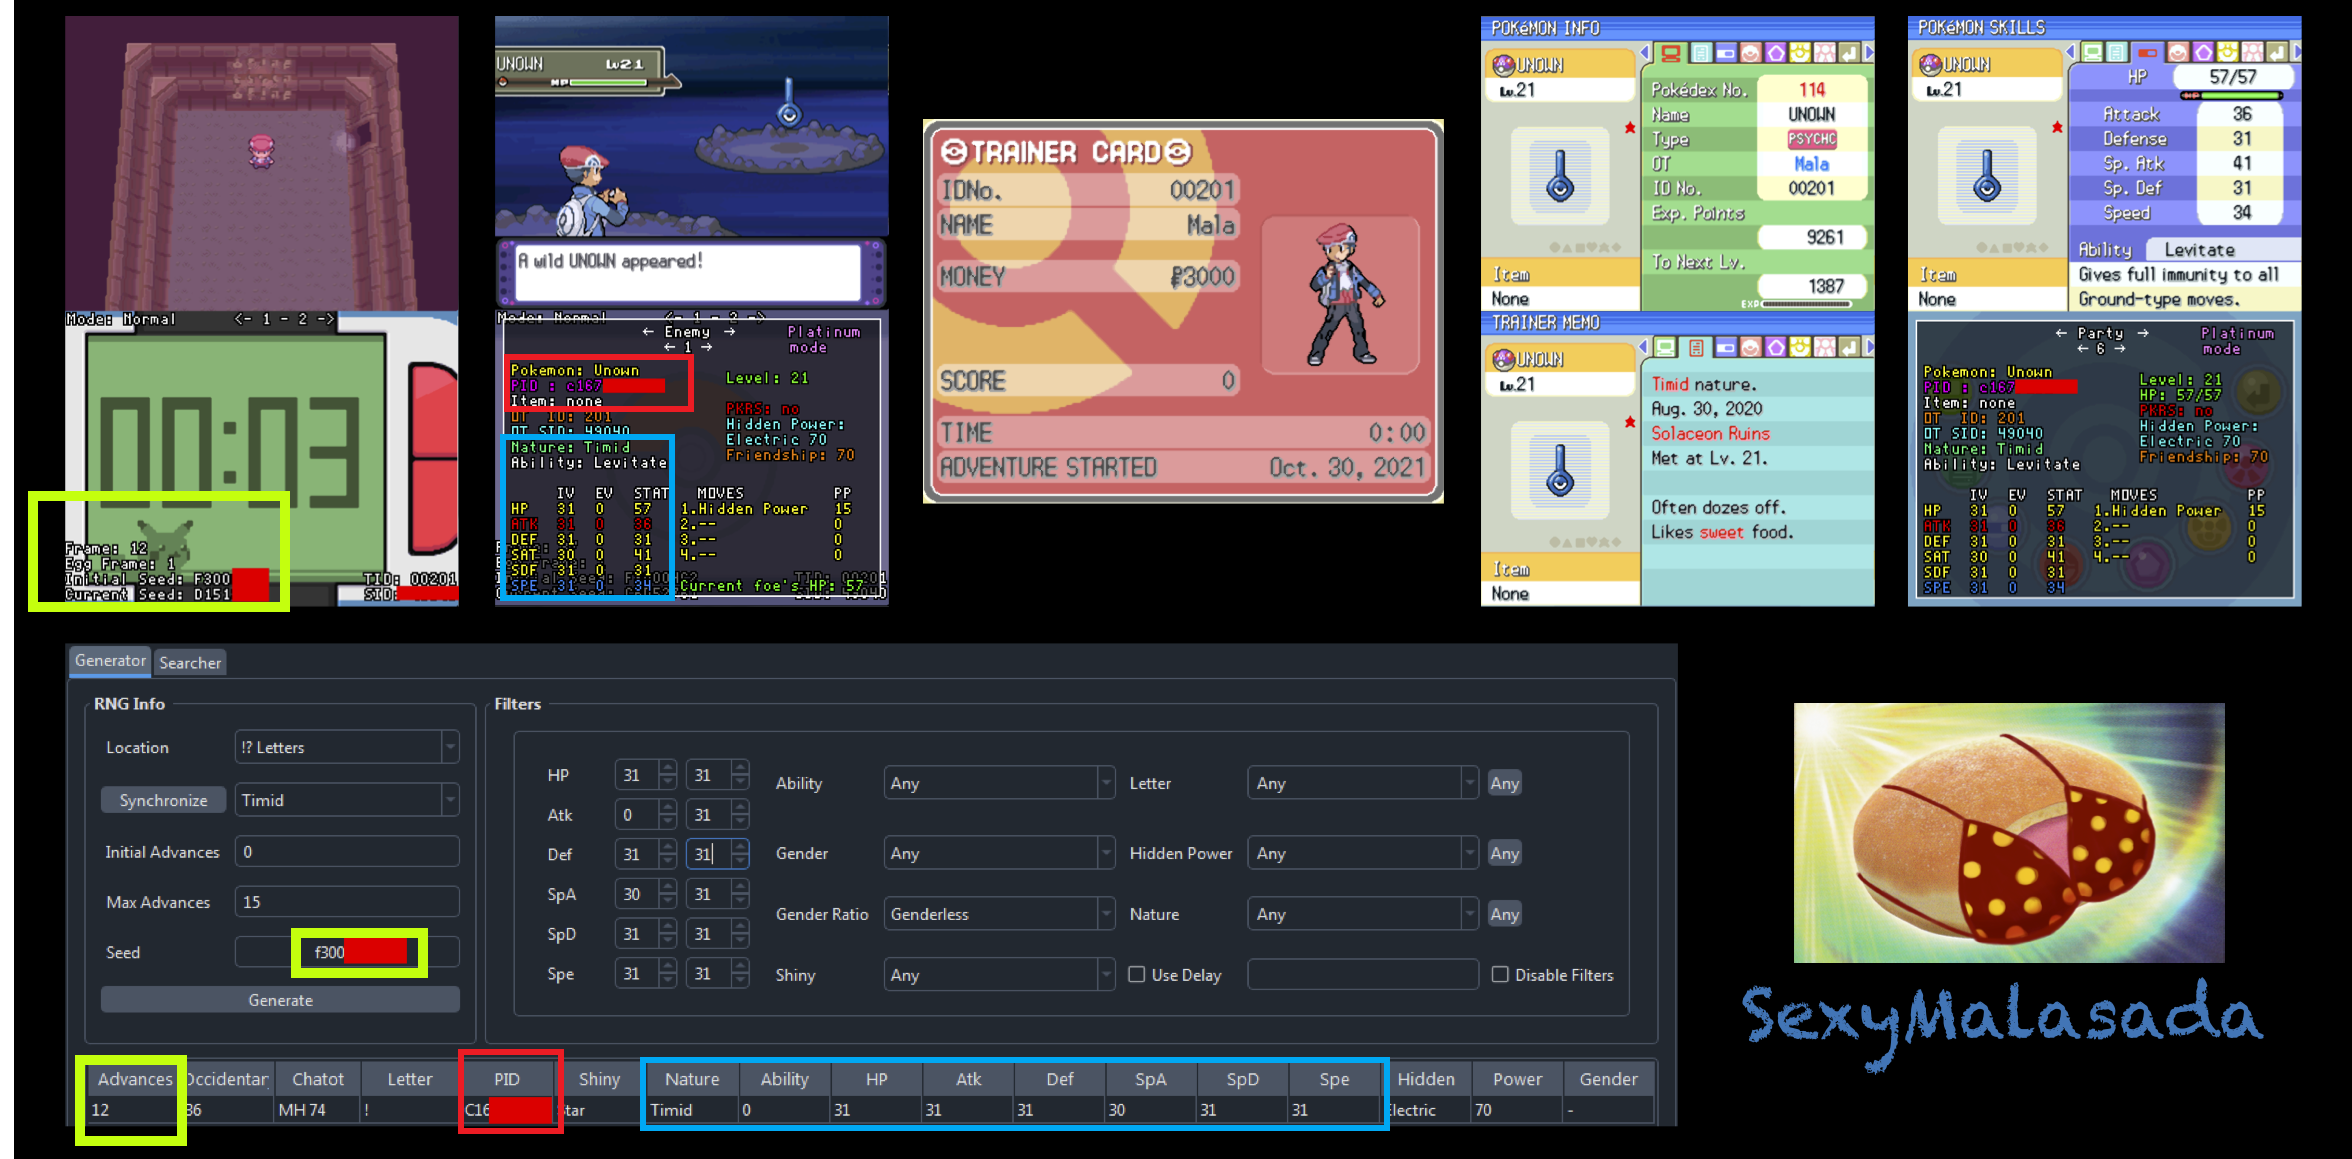Enable the Use Delay checkbox
2352x1159 pixels.
(x=1137, y=975)
